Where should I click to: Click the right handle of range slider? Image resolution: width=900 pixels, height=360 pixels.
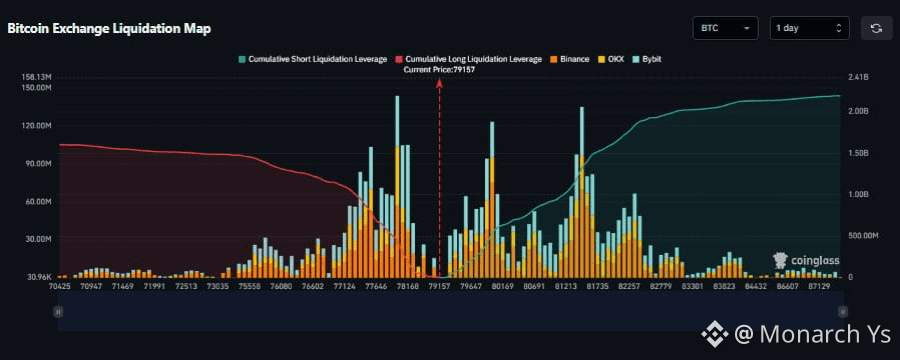(843, 311)
